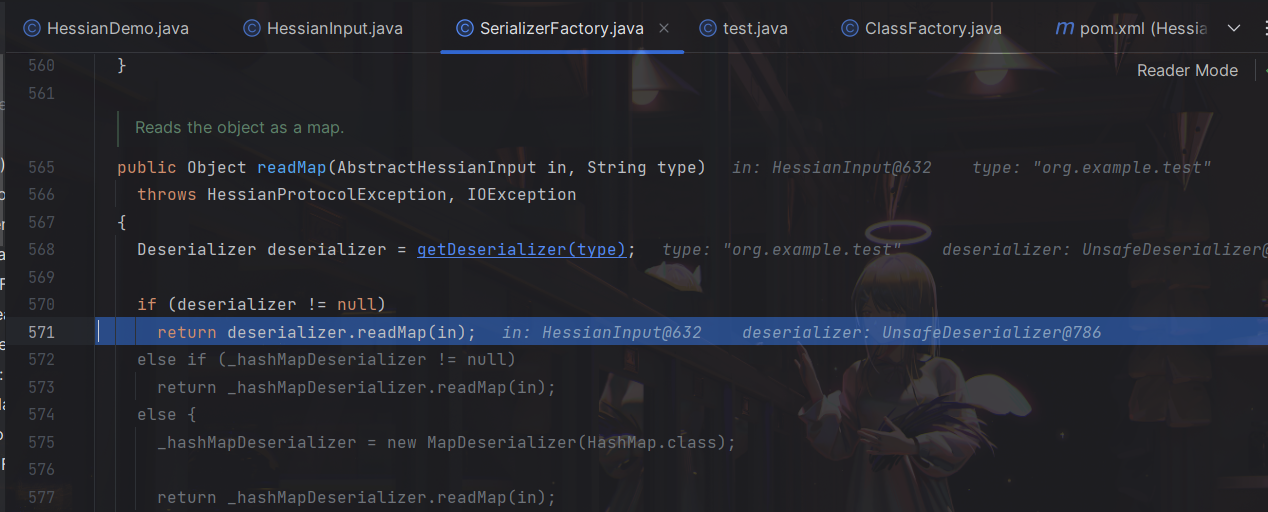The height and width of the screenshot is (512, 1268).
Task: Click the 'in: HessianInput@632' hint on line 565
Action: [832, 167]
